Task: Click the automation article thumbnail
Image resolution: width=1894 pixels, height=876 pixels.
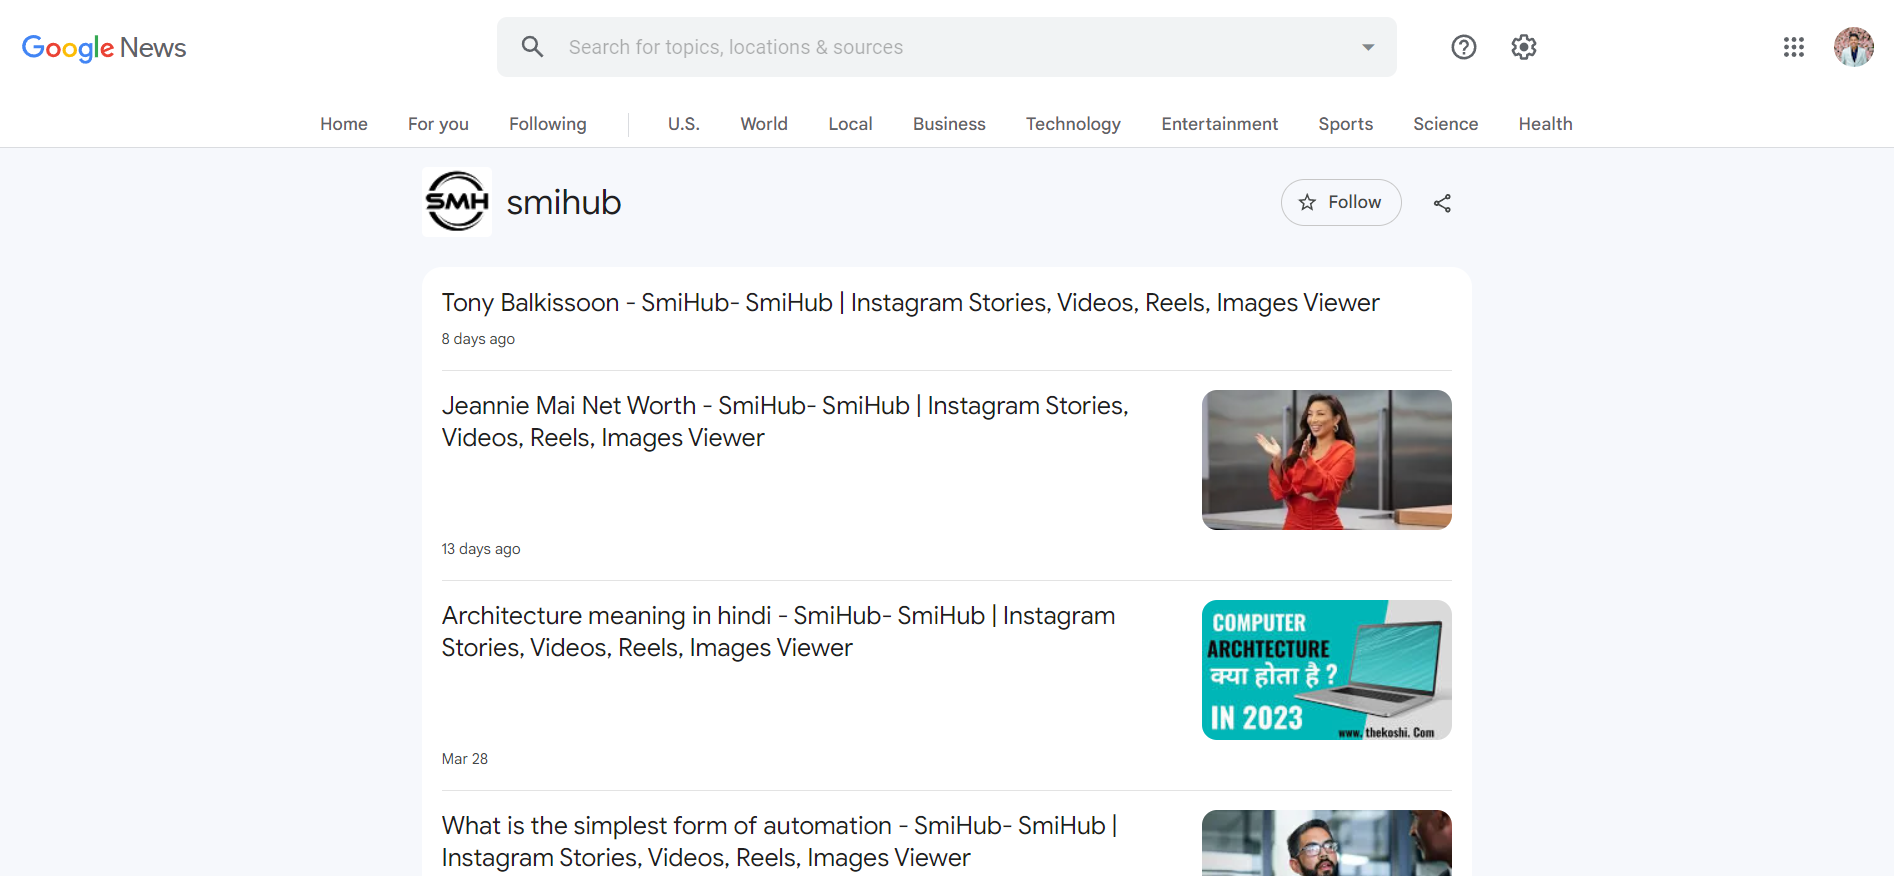Action: pos(1327,843)
